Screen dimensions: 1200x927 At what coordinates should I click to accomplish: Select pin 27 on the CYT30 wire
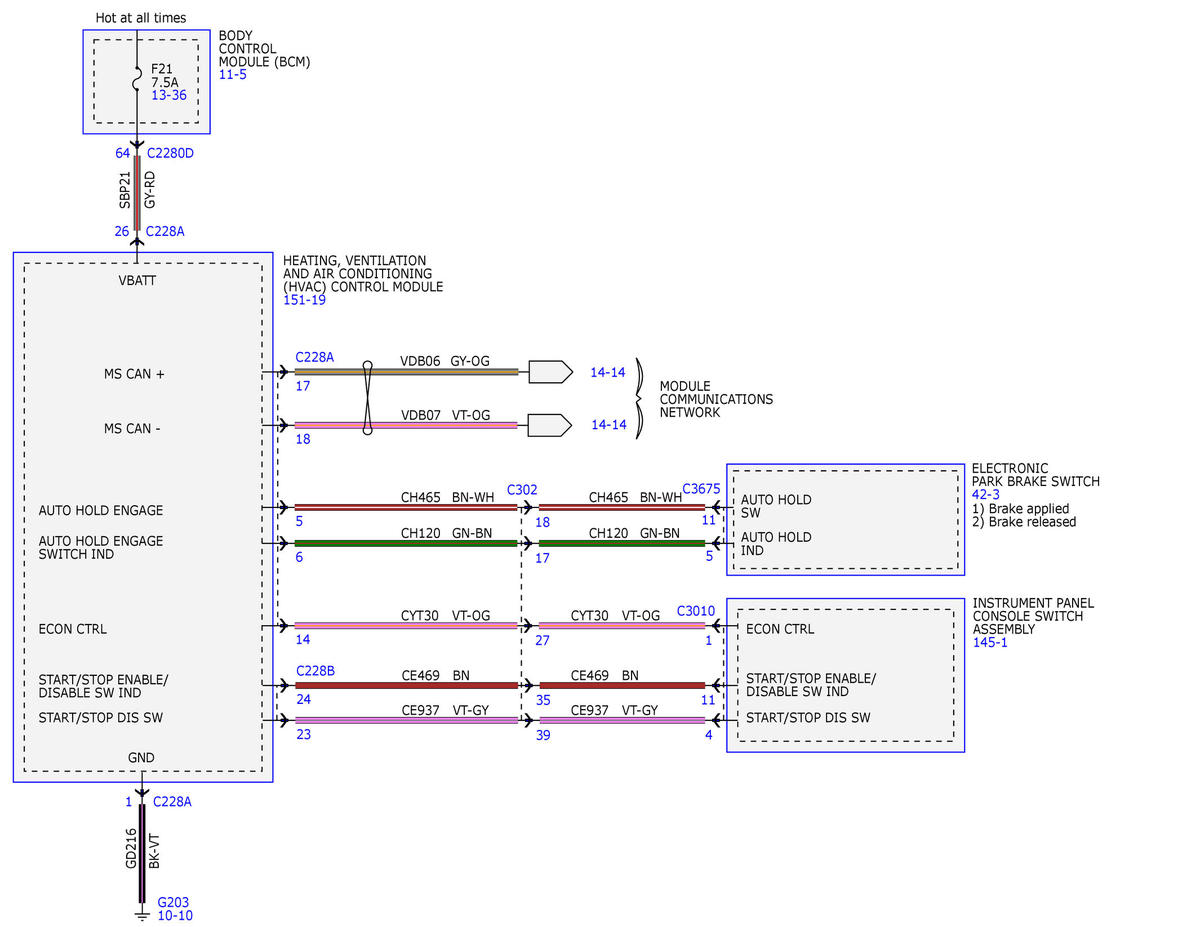[543, 640]
